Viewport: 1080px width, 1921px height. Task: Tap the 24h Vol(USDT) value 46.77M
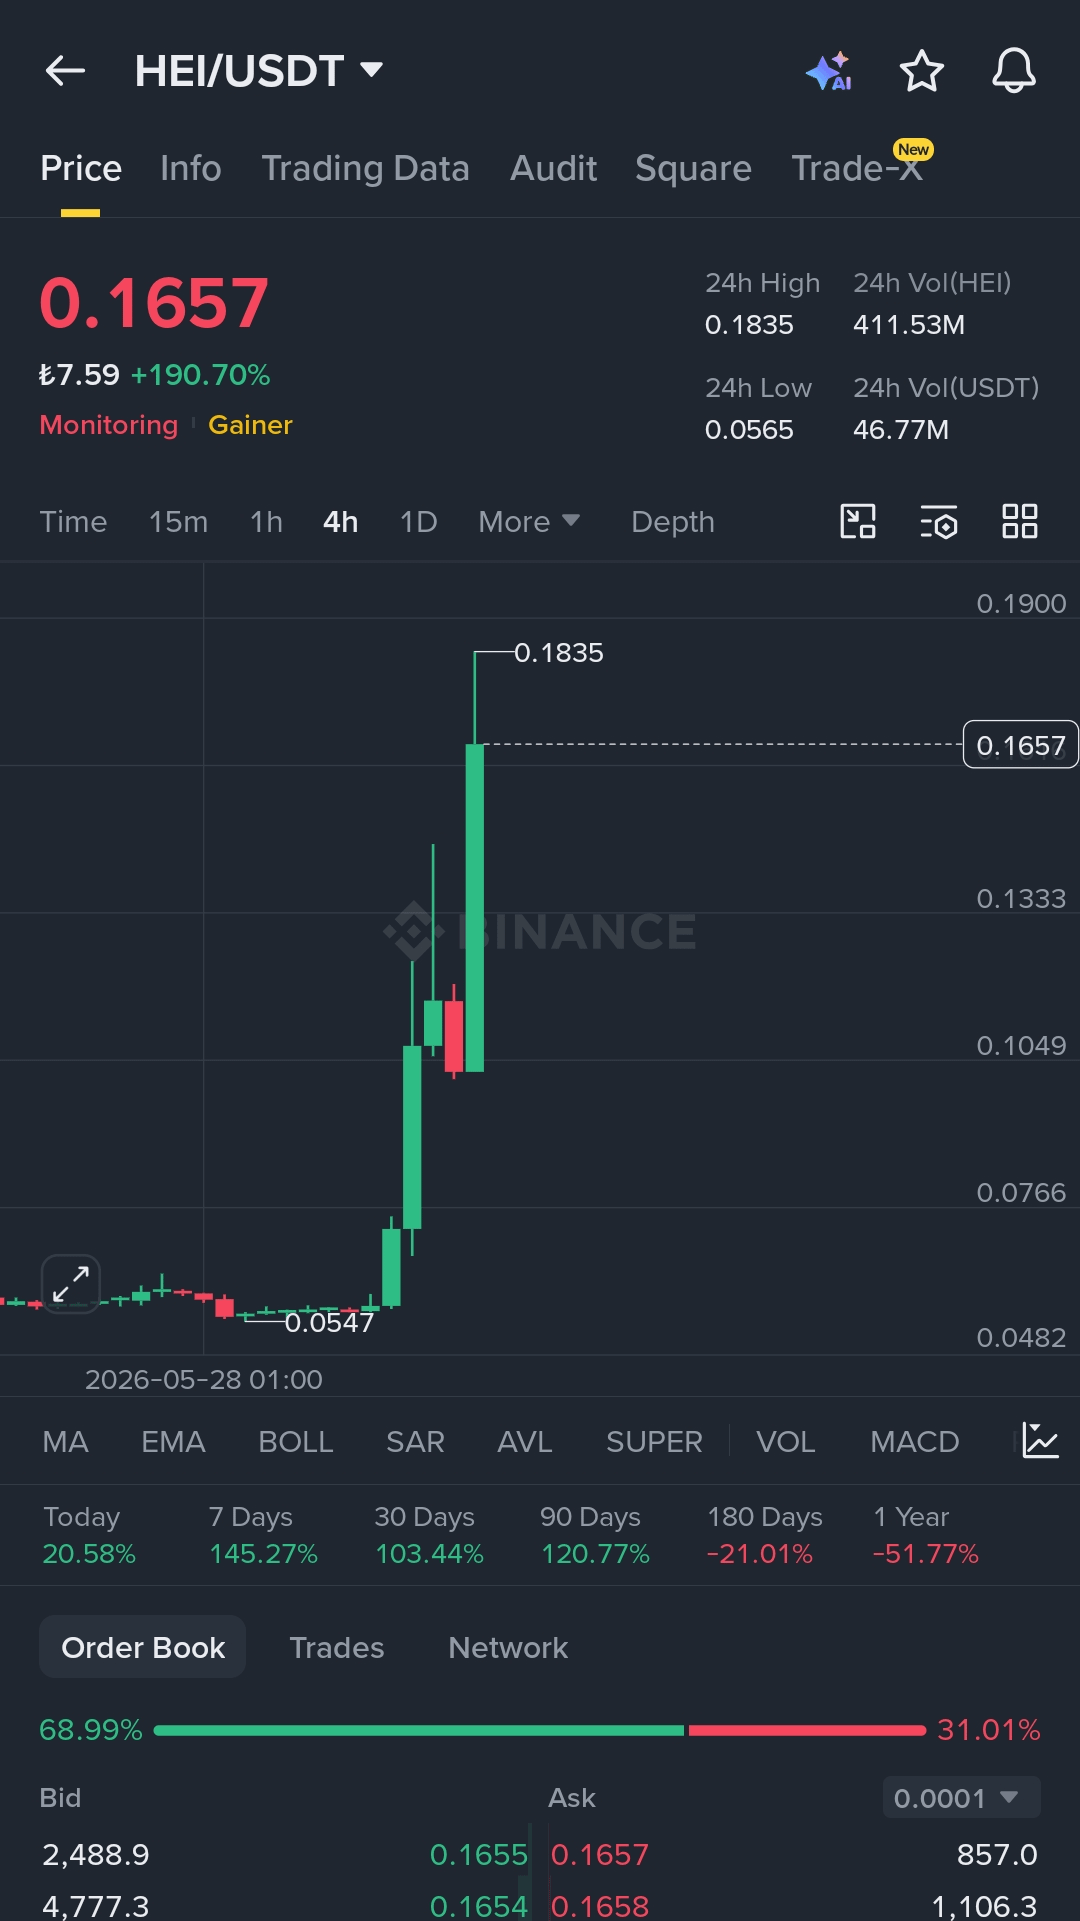900,430
